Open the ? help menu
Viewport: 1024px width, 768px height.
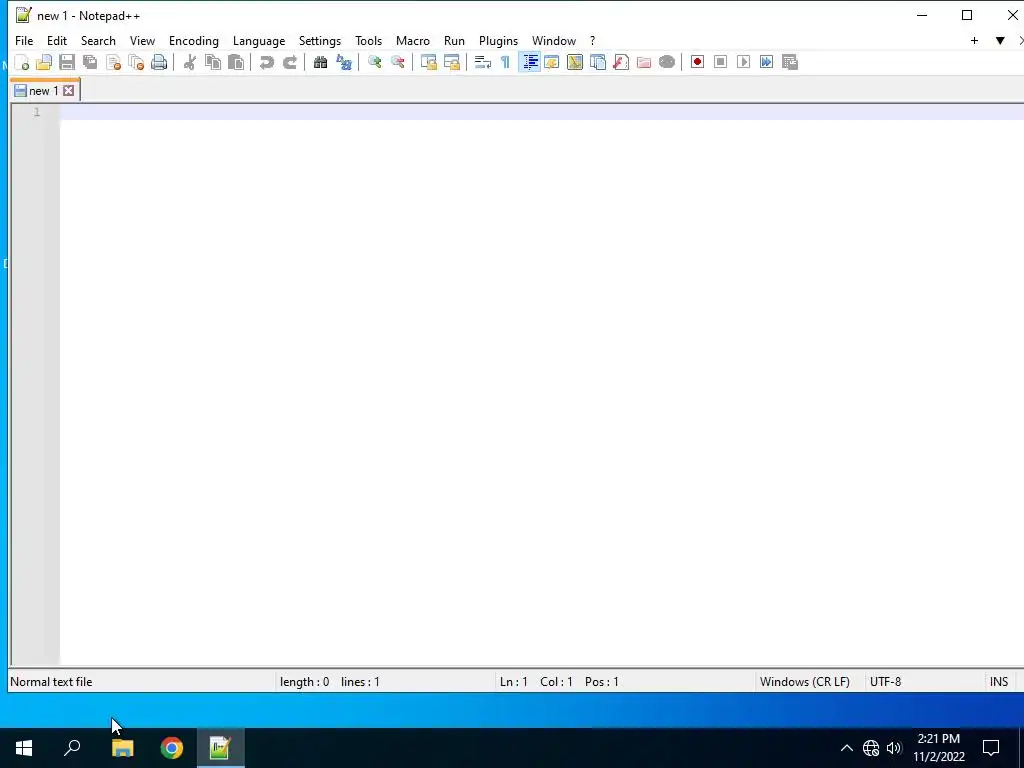click(592, 40)
